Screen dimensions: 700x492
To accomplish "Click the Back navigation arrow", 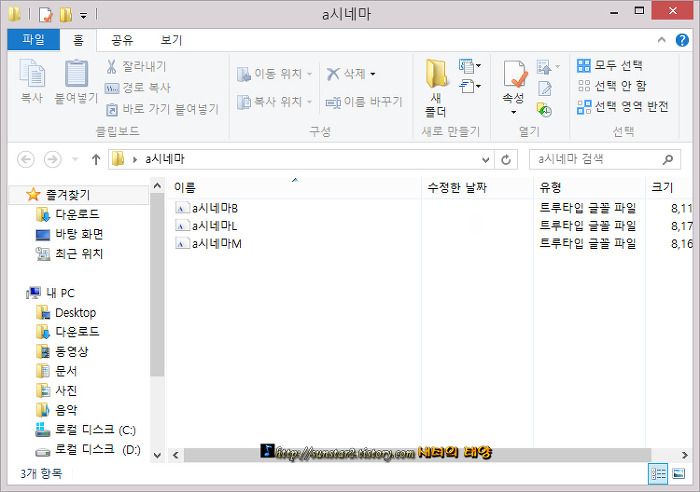I will (x=26, y=159).
